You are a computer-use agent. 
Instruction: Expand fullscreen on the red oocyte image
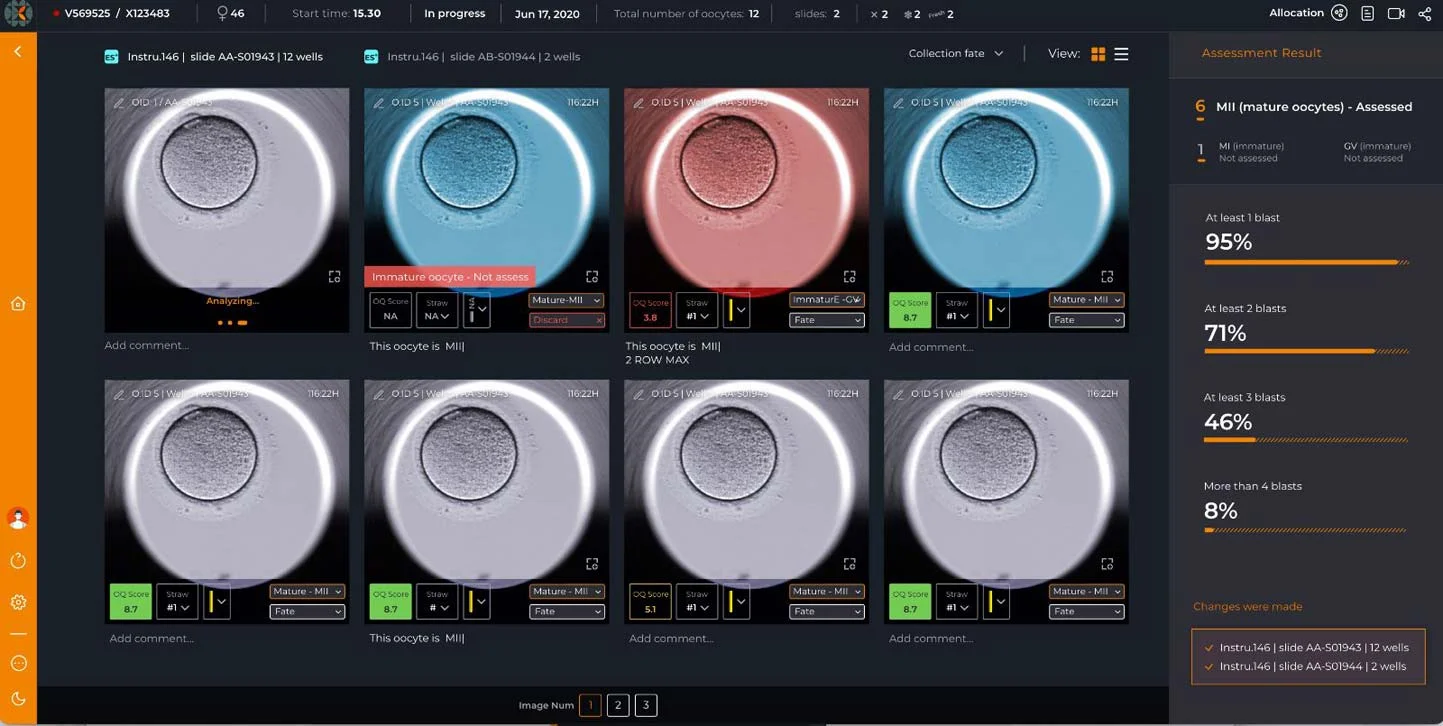[x=849, y=276]
